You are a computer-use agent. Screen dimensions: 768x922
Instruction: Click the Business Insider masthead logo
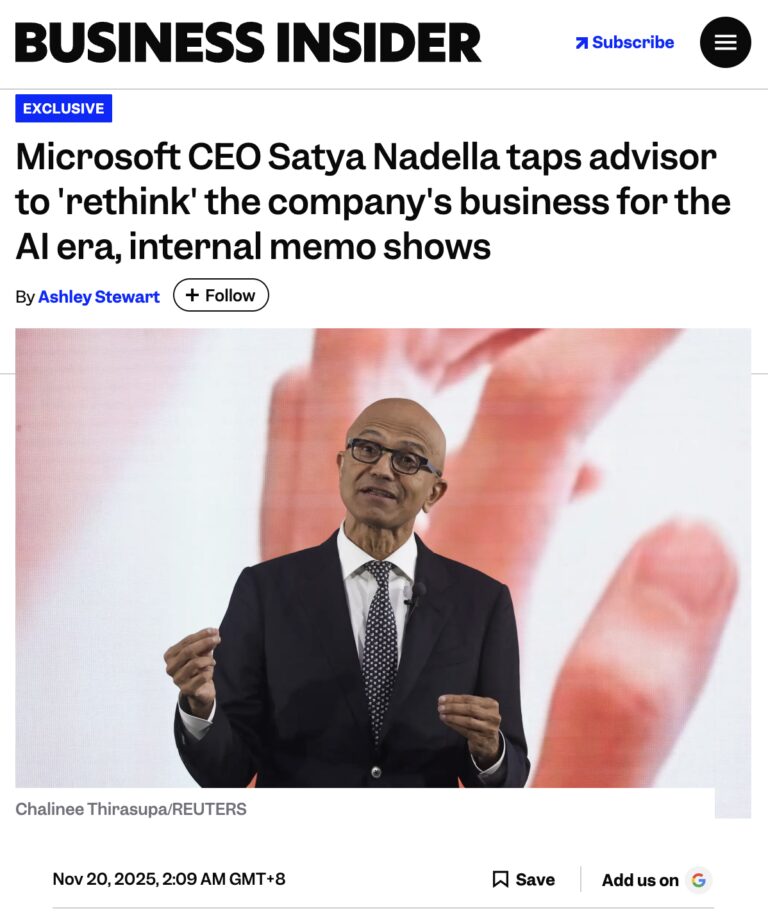pyautogui.click(x=245, y=43)
